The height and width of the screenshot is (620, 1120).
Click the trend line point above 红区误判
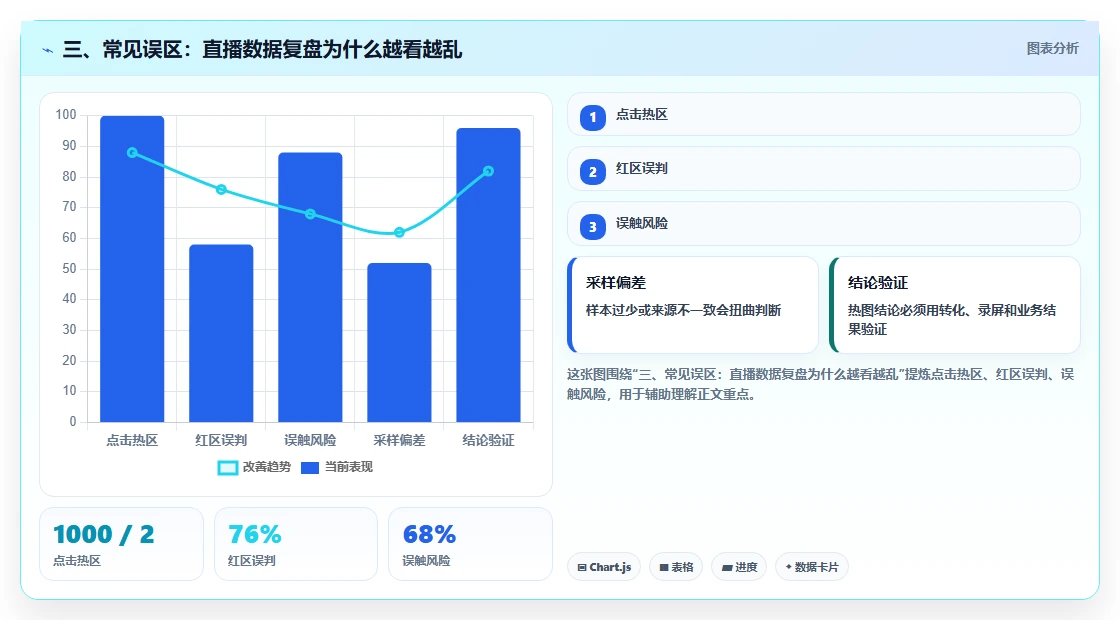[221, 189]
